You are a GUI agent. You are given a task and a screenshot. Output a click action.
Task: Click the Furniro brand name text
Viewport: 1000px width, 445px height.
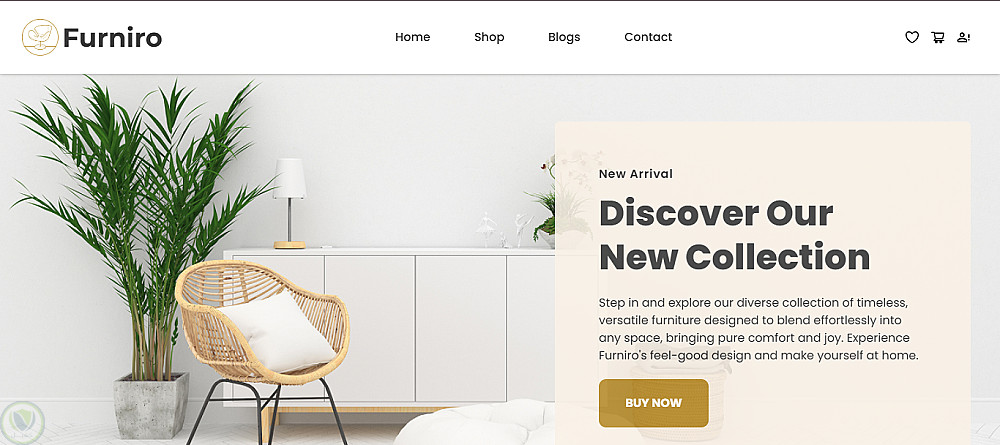point(112,38)
